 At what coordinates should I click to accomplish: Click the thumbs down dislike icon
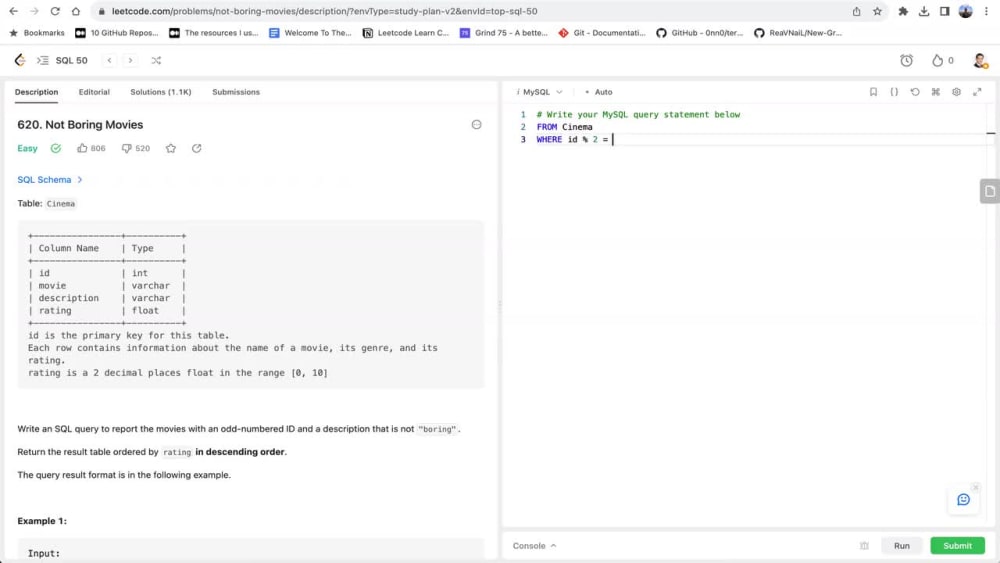pyautogui.click(x=127, y=148)
